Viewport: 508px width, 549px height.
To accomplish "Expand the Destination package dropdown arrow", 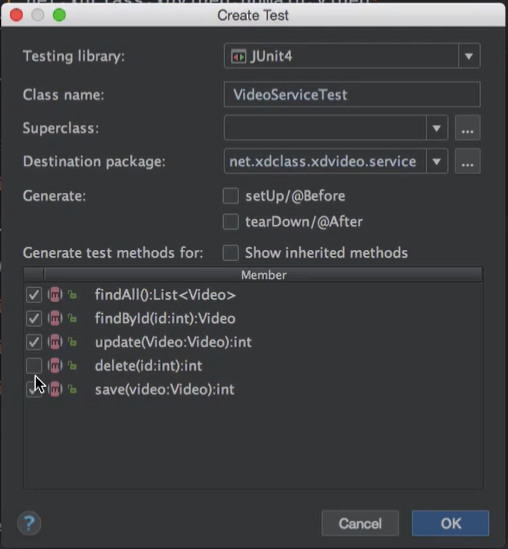I will click(437, 161).
